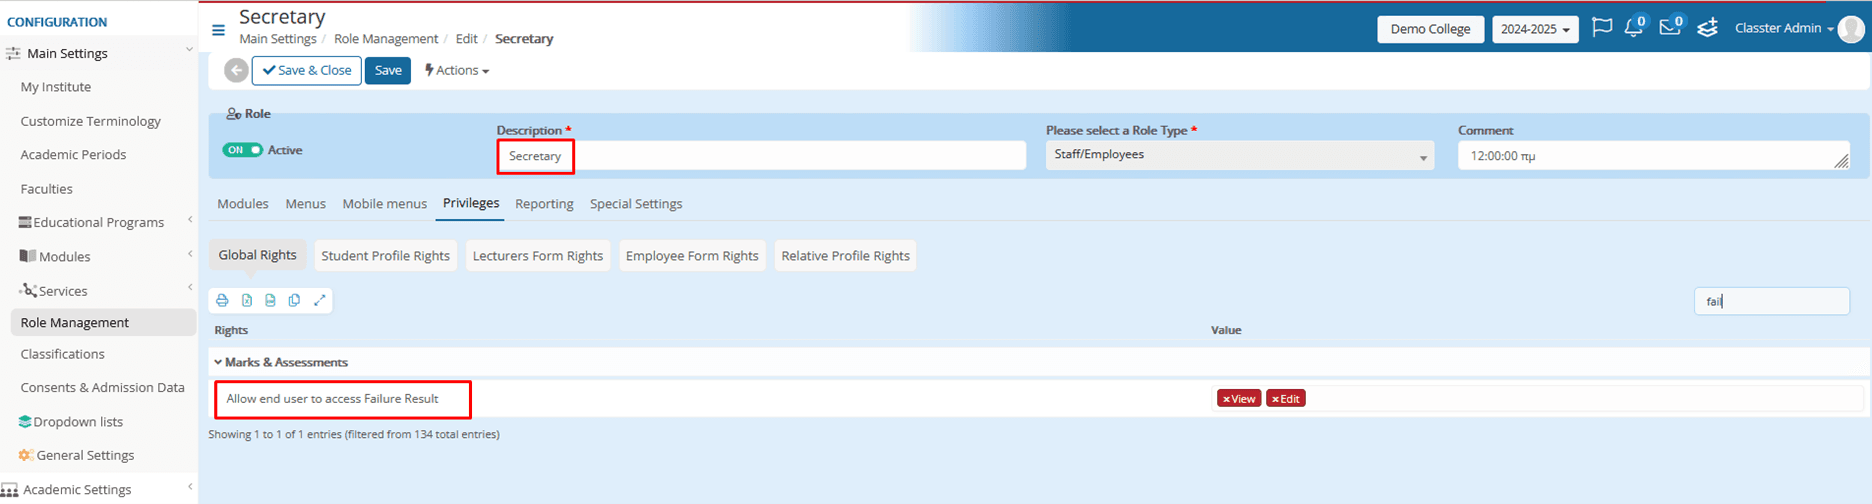Open the Role Type Staff/Employees dropdown
This screenshot has height=504, width=1872.
coord(1240,155)
